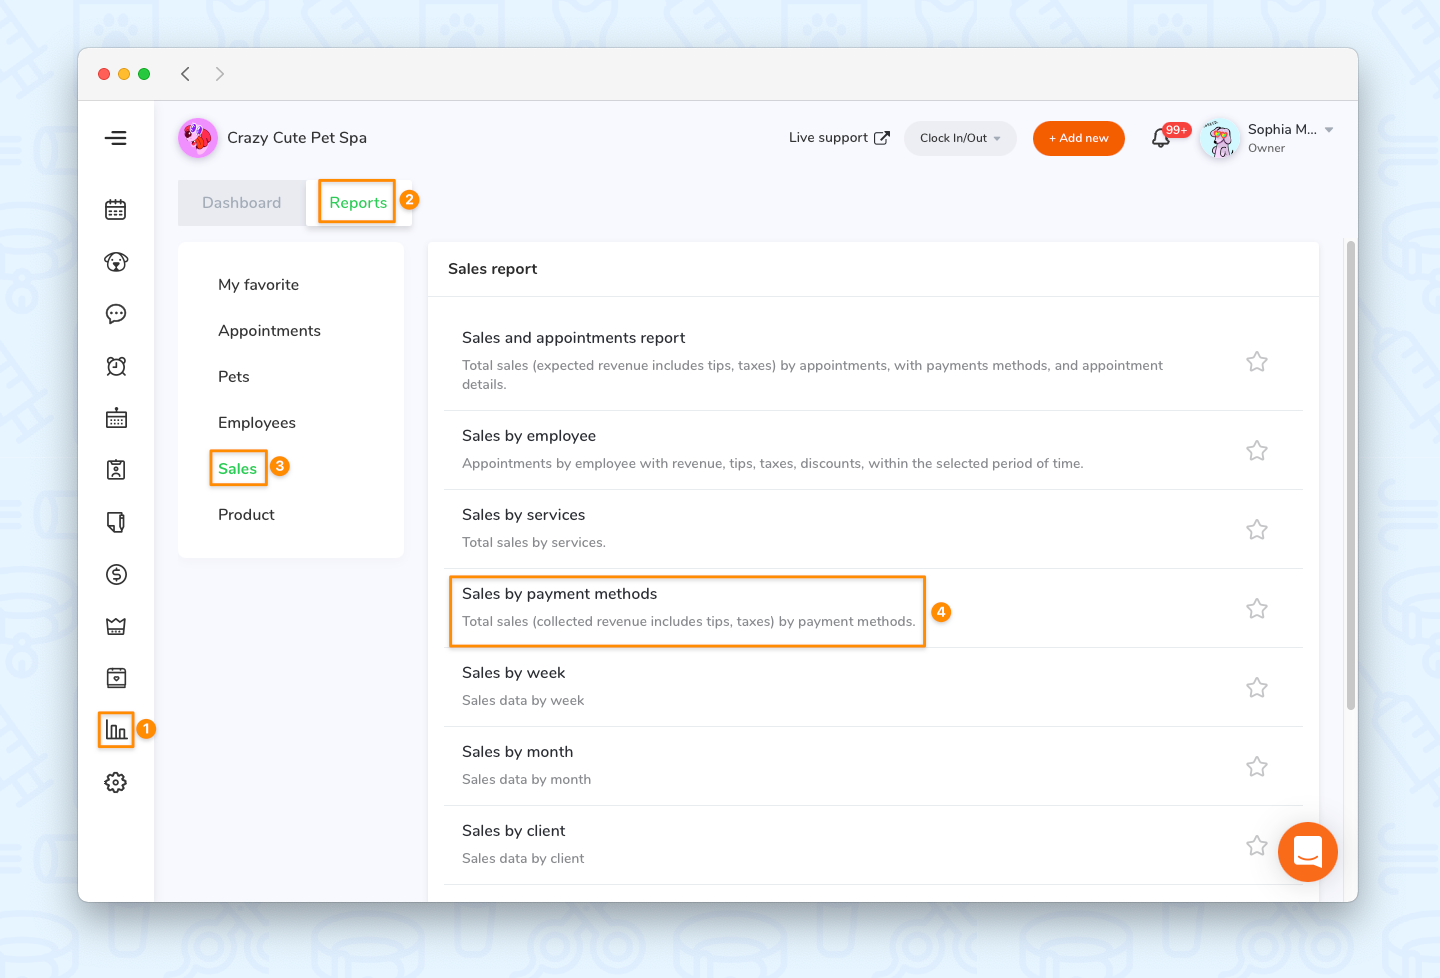Open the alarm clock reminders icon
The width and height of the screenshot is (1440, 978).
pyautogui.click(x=116, y=366)
